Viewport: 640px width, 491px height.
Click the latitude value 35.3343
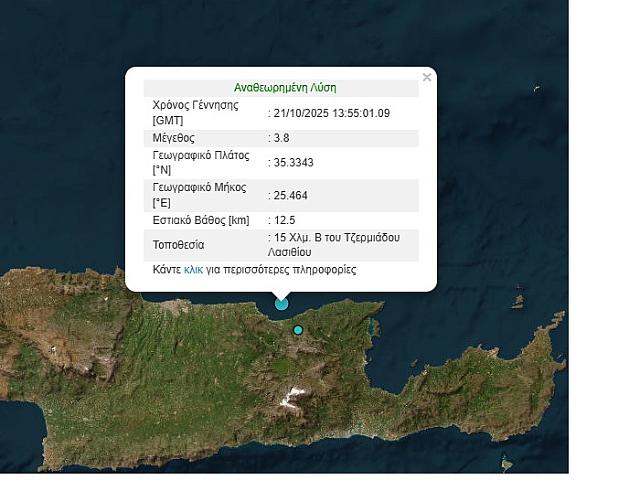click(291, 163)
